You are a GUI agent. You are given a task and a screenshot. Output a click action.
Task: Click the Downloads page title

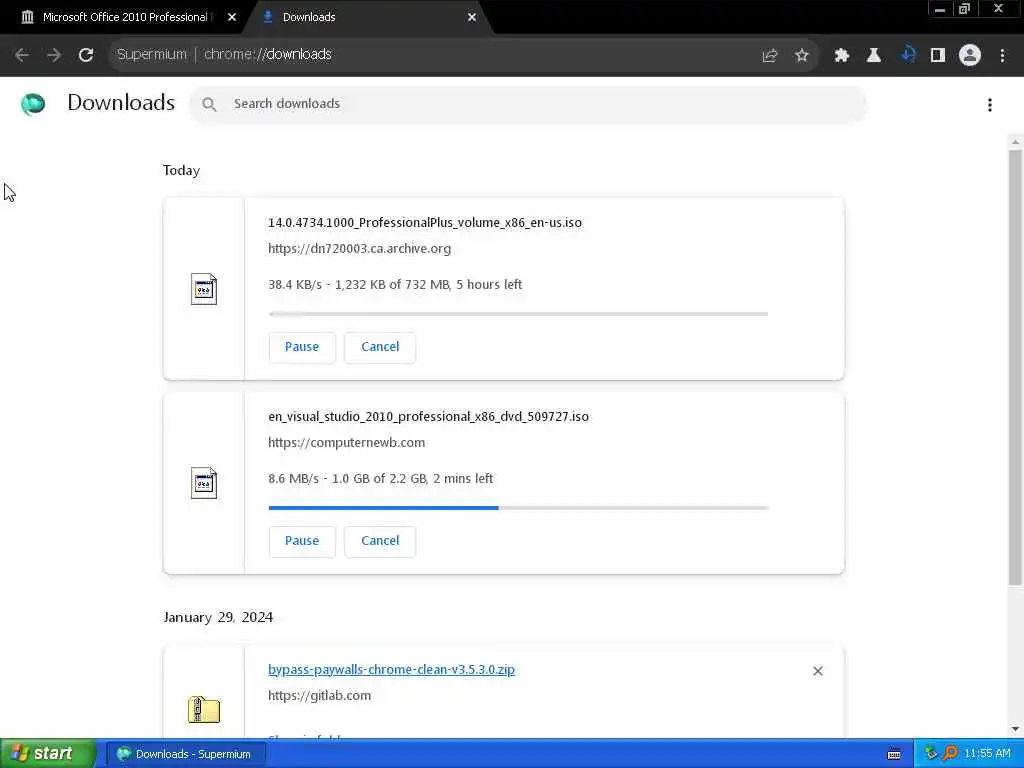coord(121,103)
